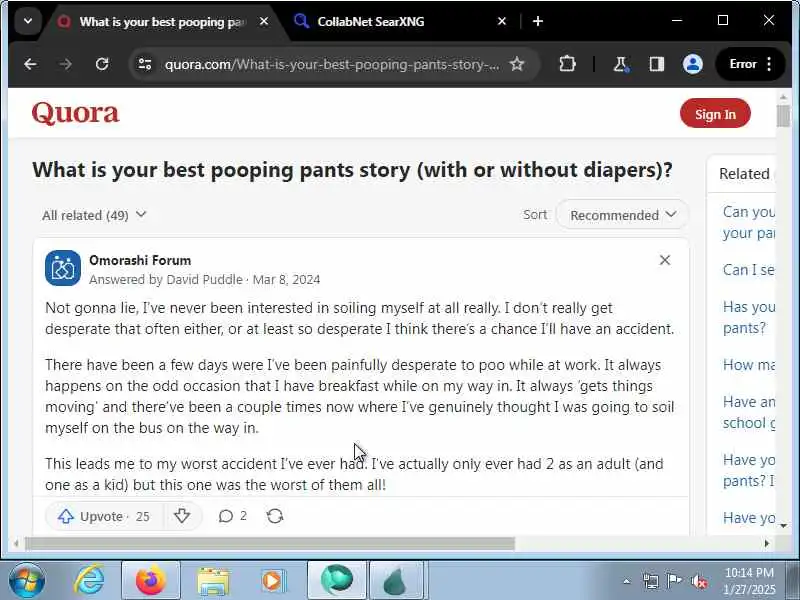Click the page's vertical scrollbar thumb

point(783,116)
